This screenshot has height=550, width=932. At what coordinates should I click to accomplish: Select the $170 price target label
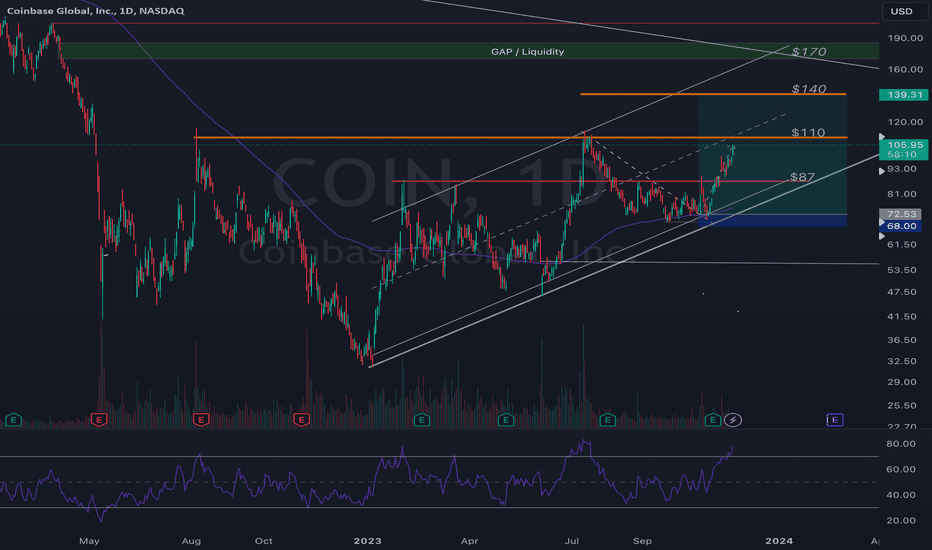tap(809, 52)
